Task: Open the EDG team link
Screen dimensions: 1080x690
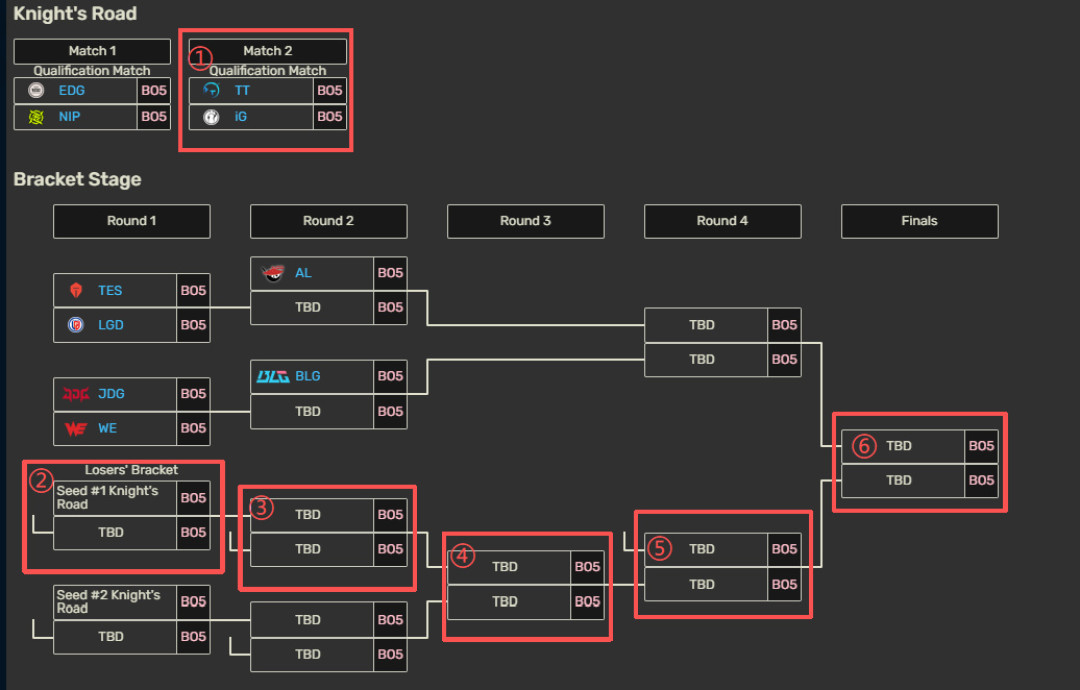Action: [x=72, y=90]
